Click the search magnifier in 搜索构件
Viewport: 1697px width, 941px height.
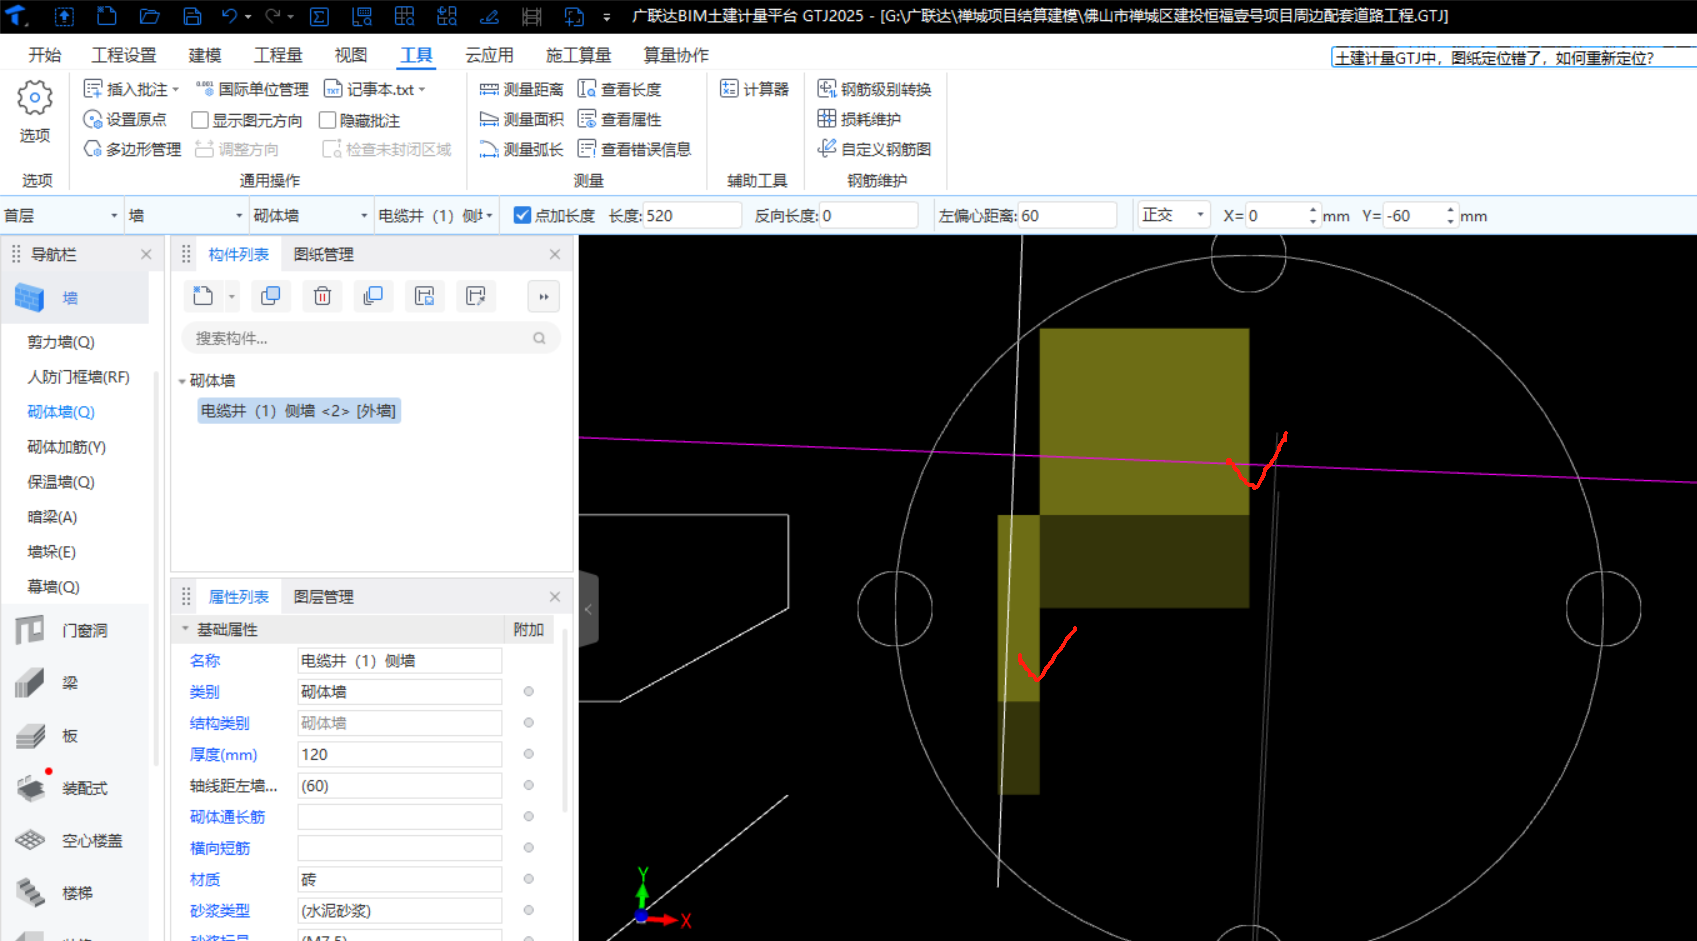click(x=539, y=338)
